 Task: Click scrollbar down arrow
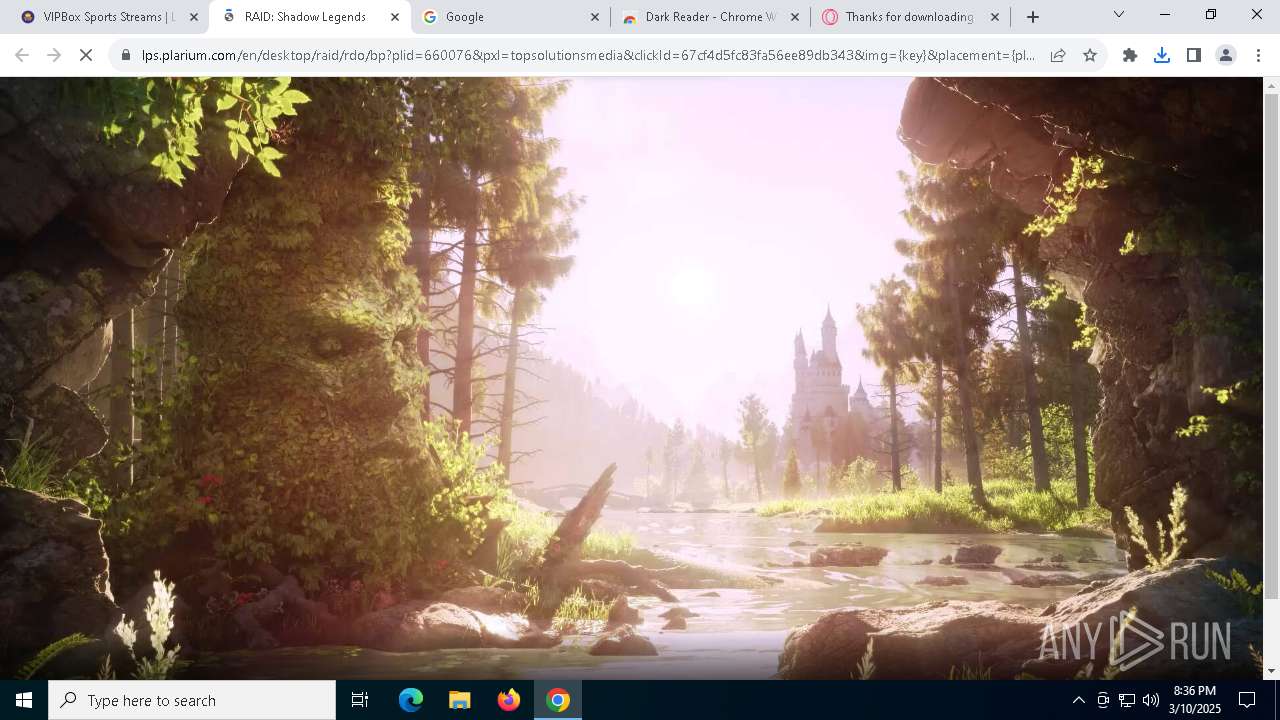click(x=1272, y=671)
